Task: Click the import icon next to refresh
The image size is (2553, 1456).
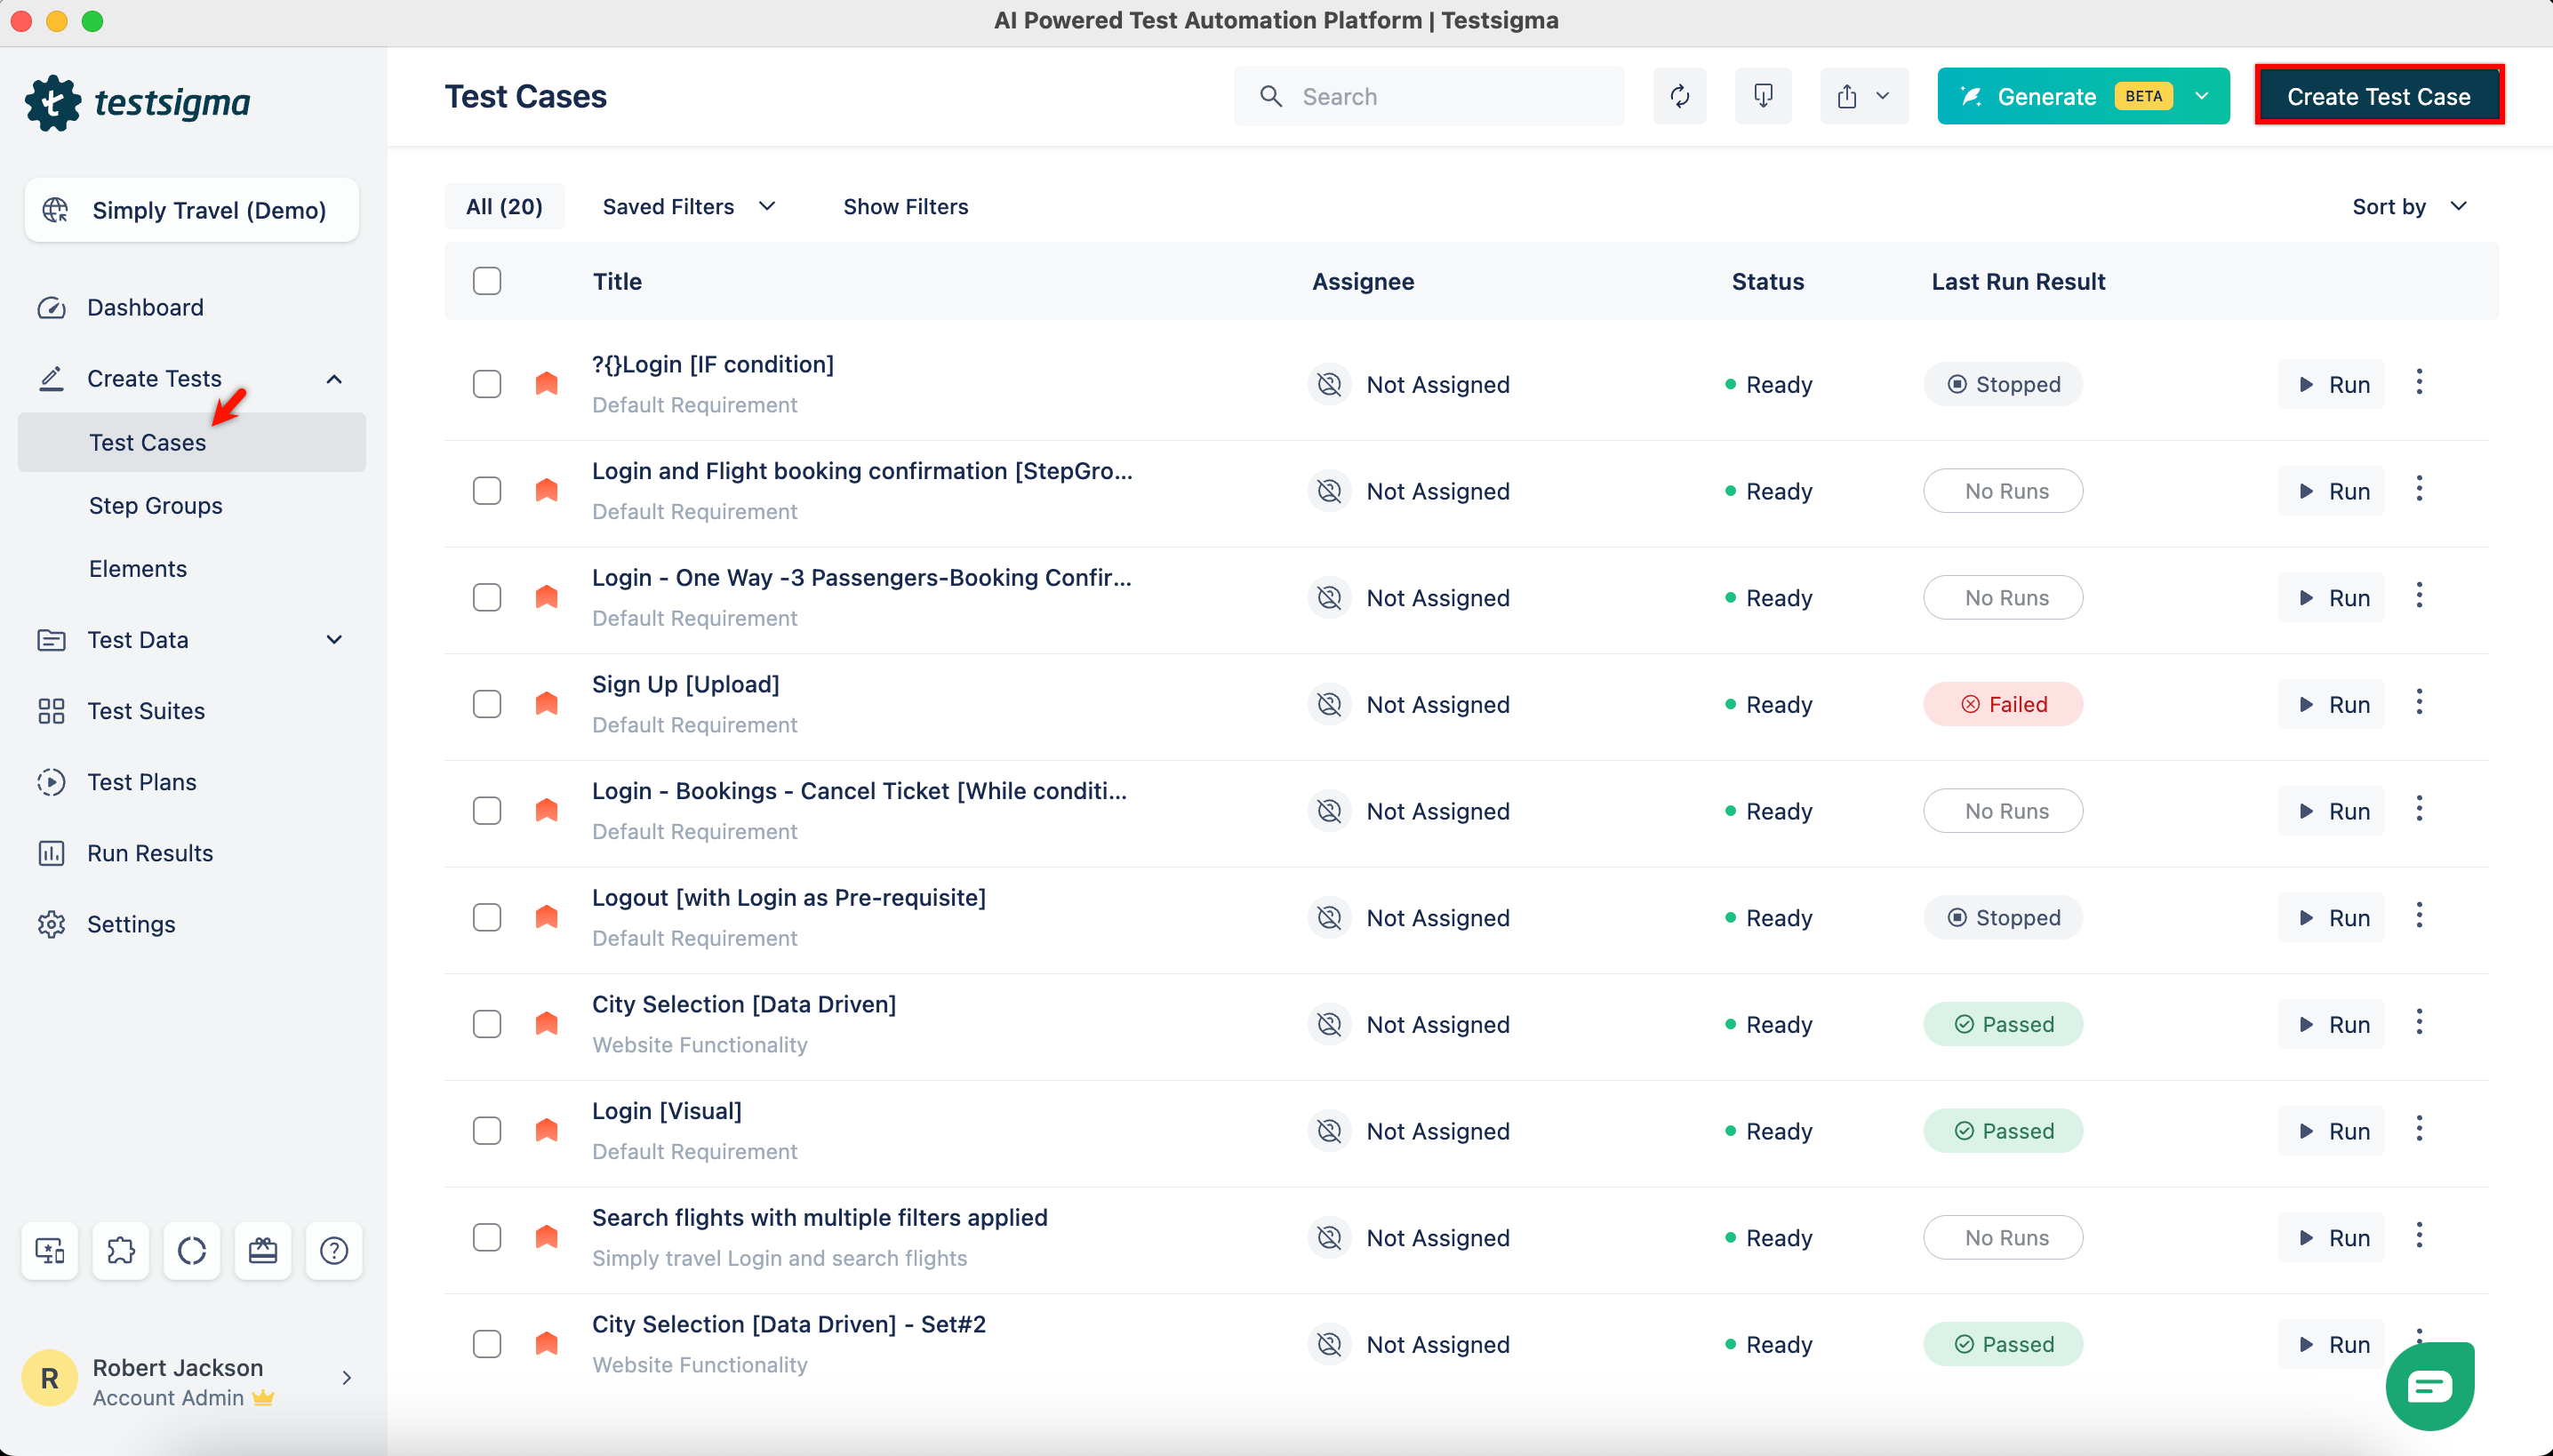Action: [1763, 96]
